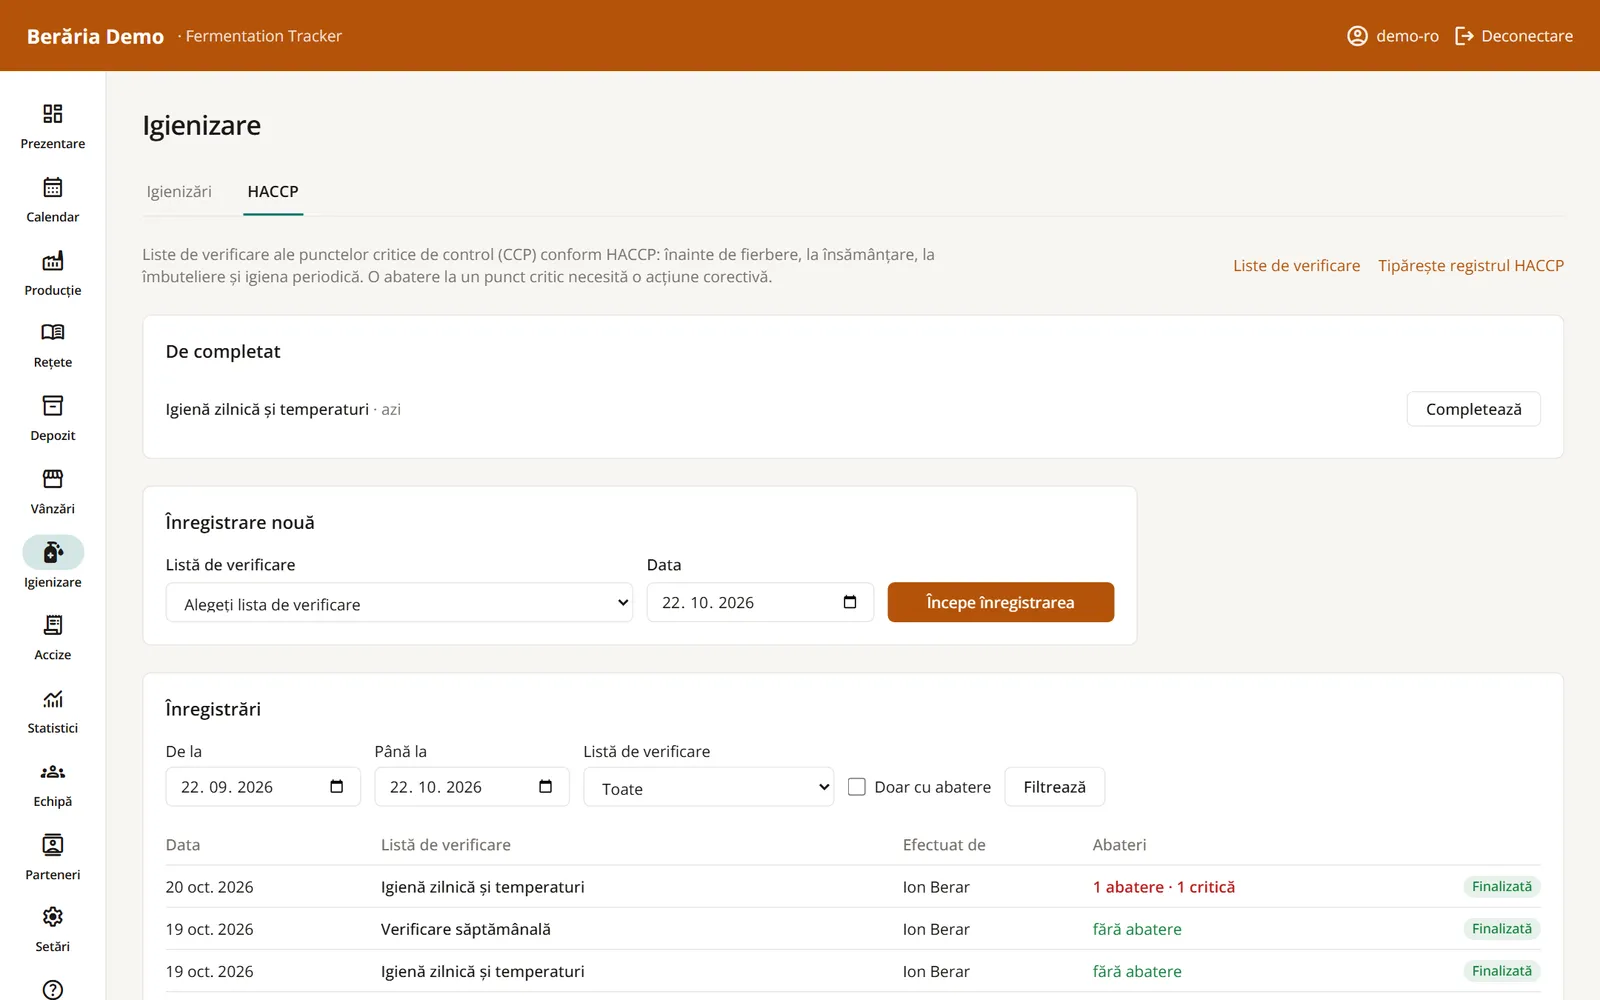The image size is (1600, 1000).
Task: Open the Liste de verificare link
Action: (x=1296, y=266)
